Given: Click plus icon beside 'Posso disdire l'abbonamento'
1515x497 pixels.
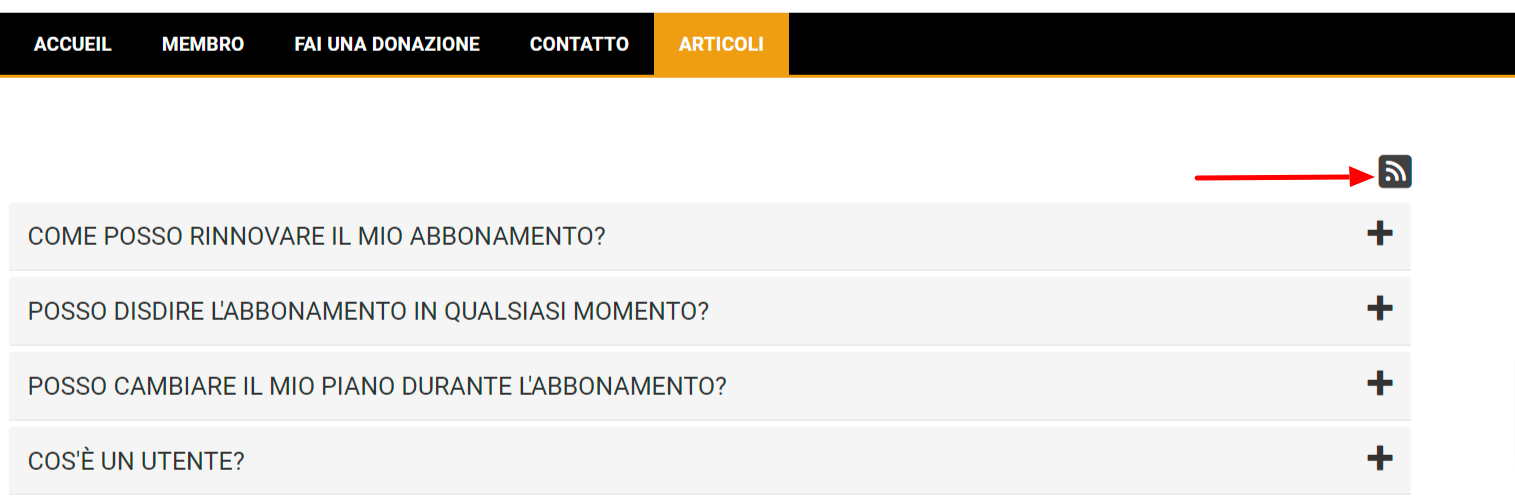Looking at the screenshot, I should (x=1379, y=308).
